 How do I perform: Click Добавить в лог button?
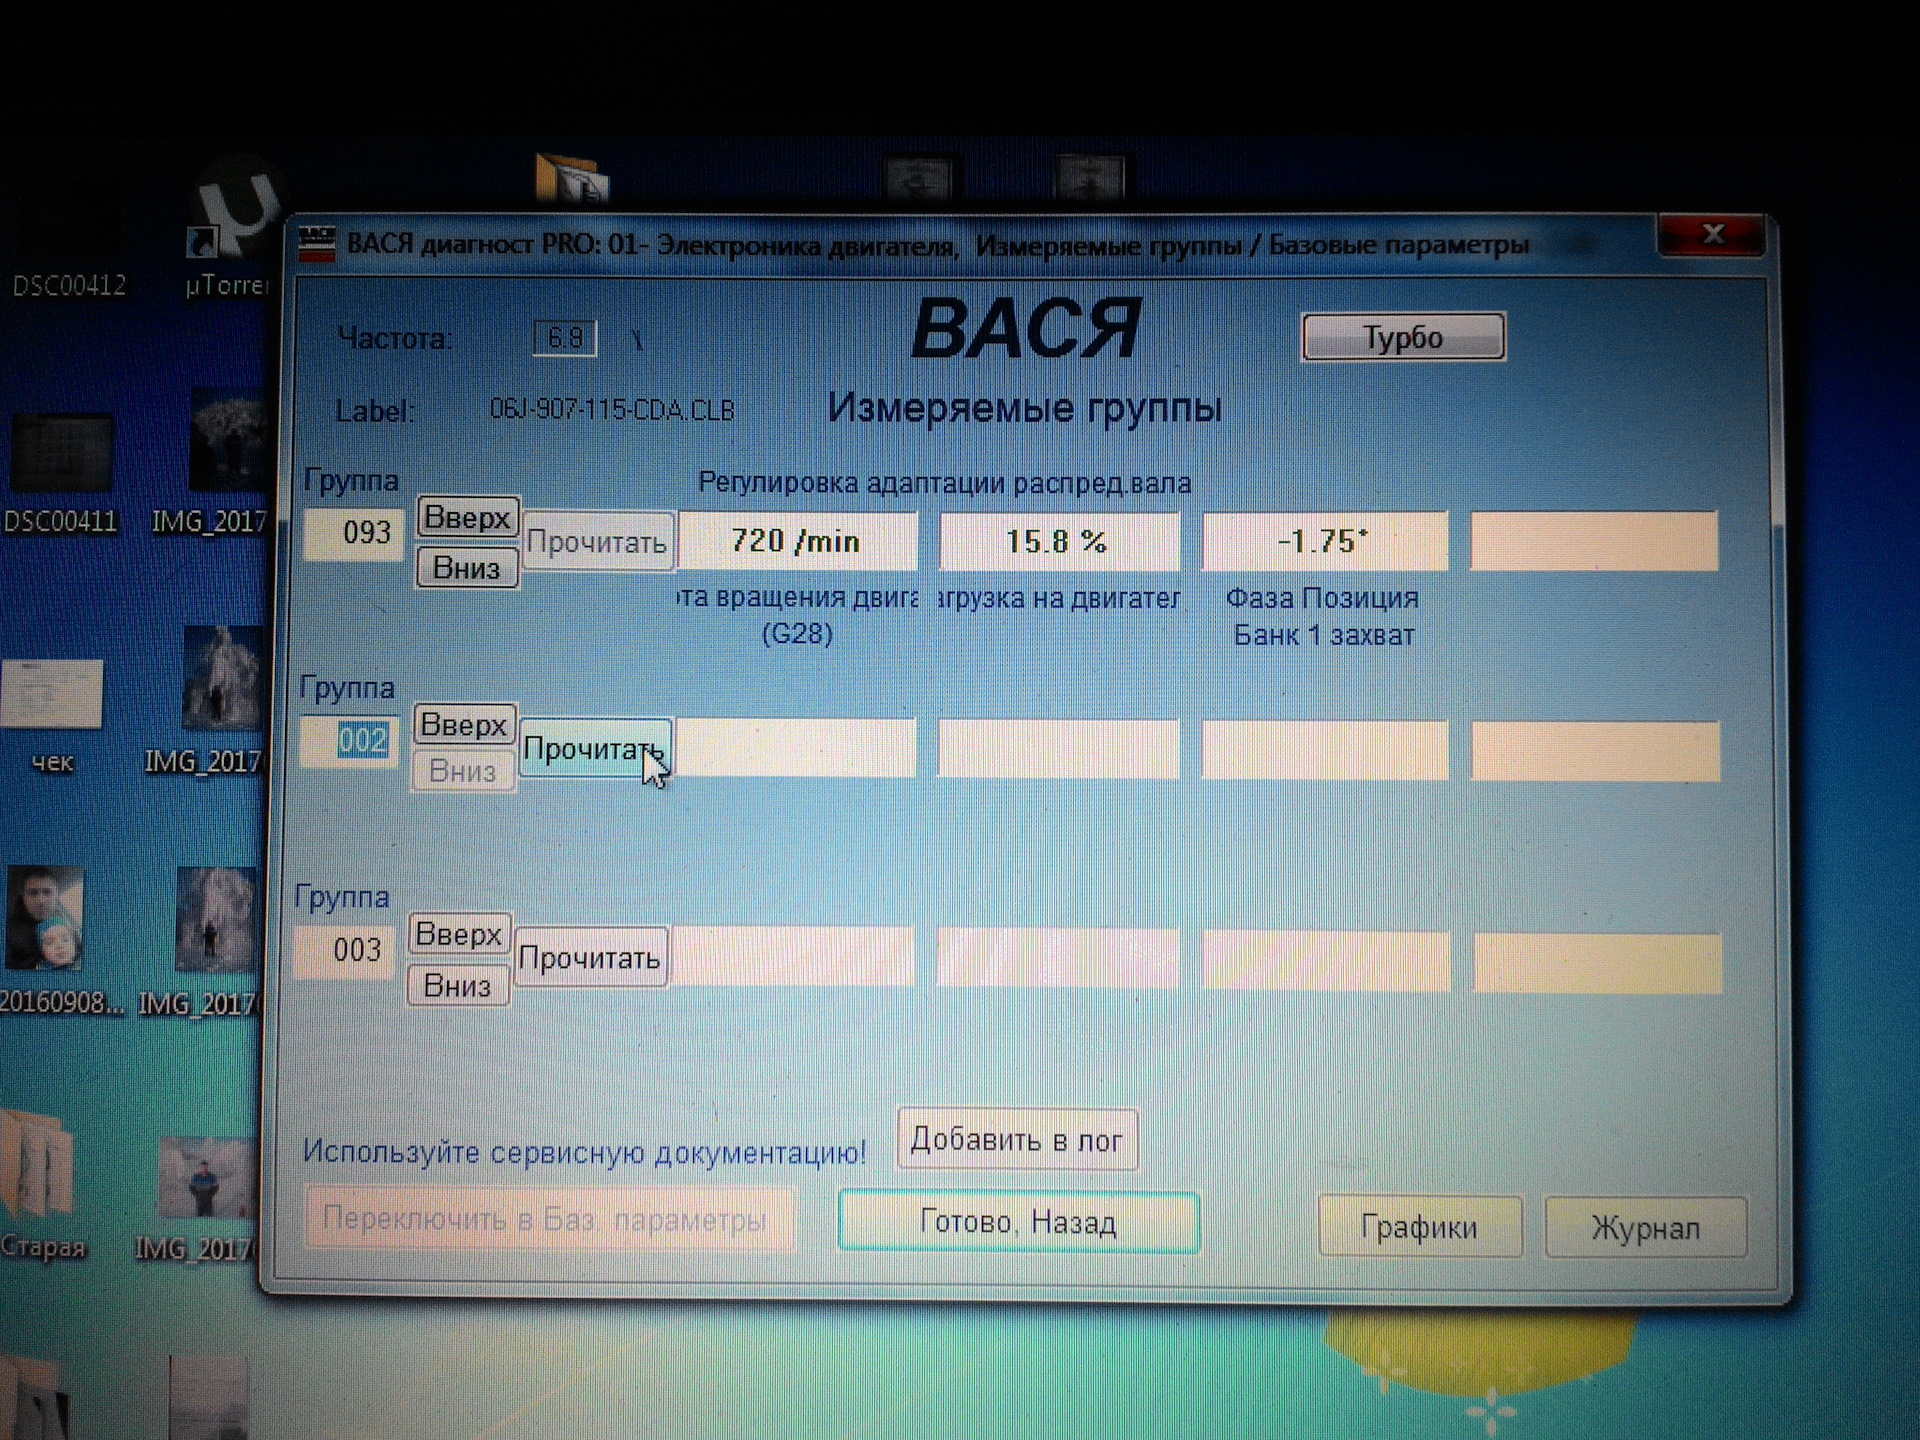pos(1017,1139)
